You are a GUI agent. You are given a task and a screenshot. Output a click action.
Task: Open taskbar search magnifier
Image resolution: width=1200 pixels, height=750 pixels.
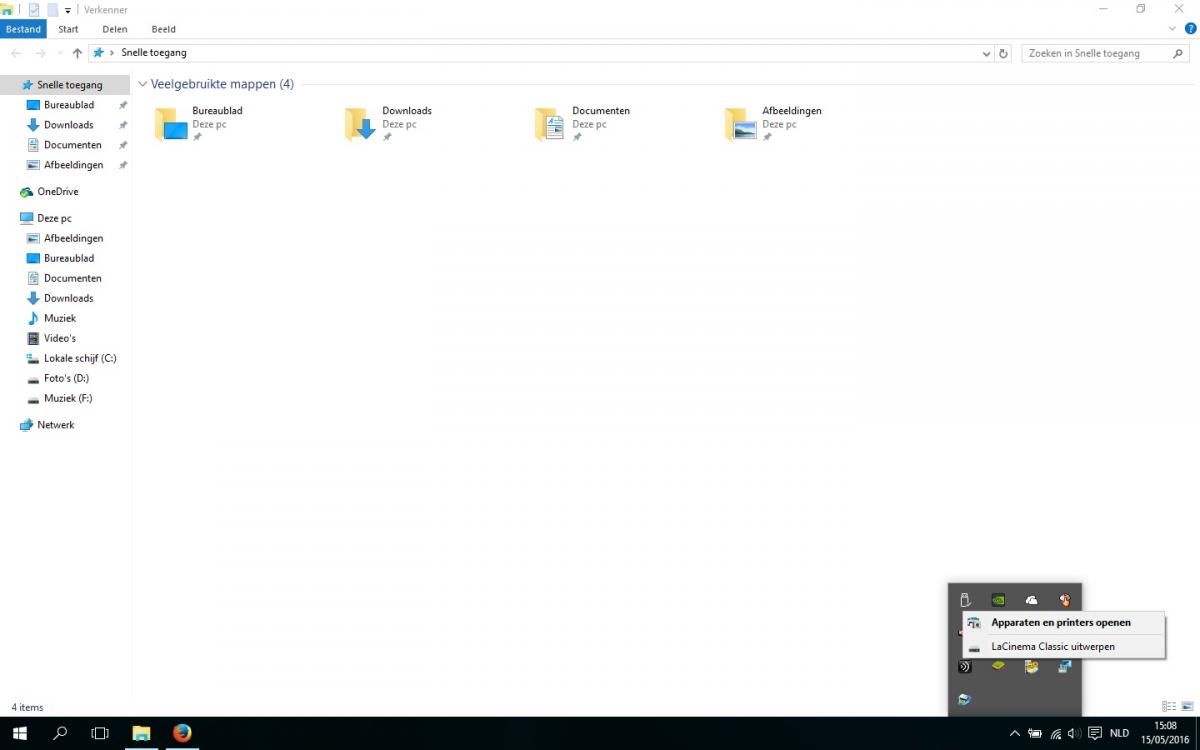point(60,733)
